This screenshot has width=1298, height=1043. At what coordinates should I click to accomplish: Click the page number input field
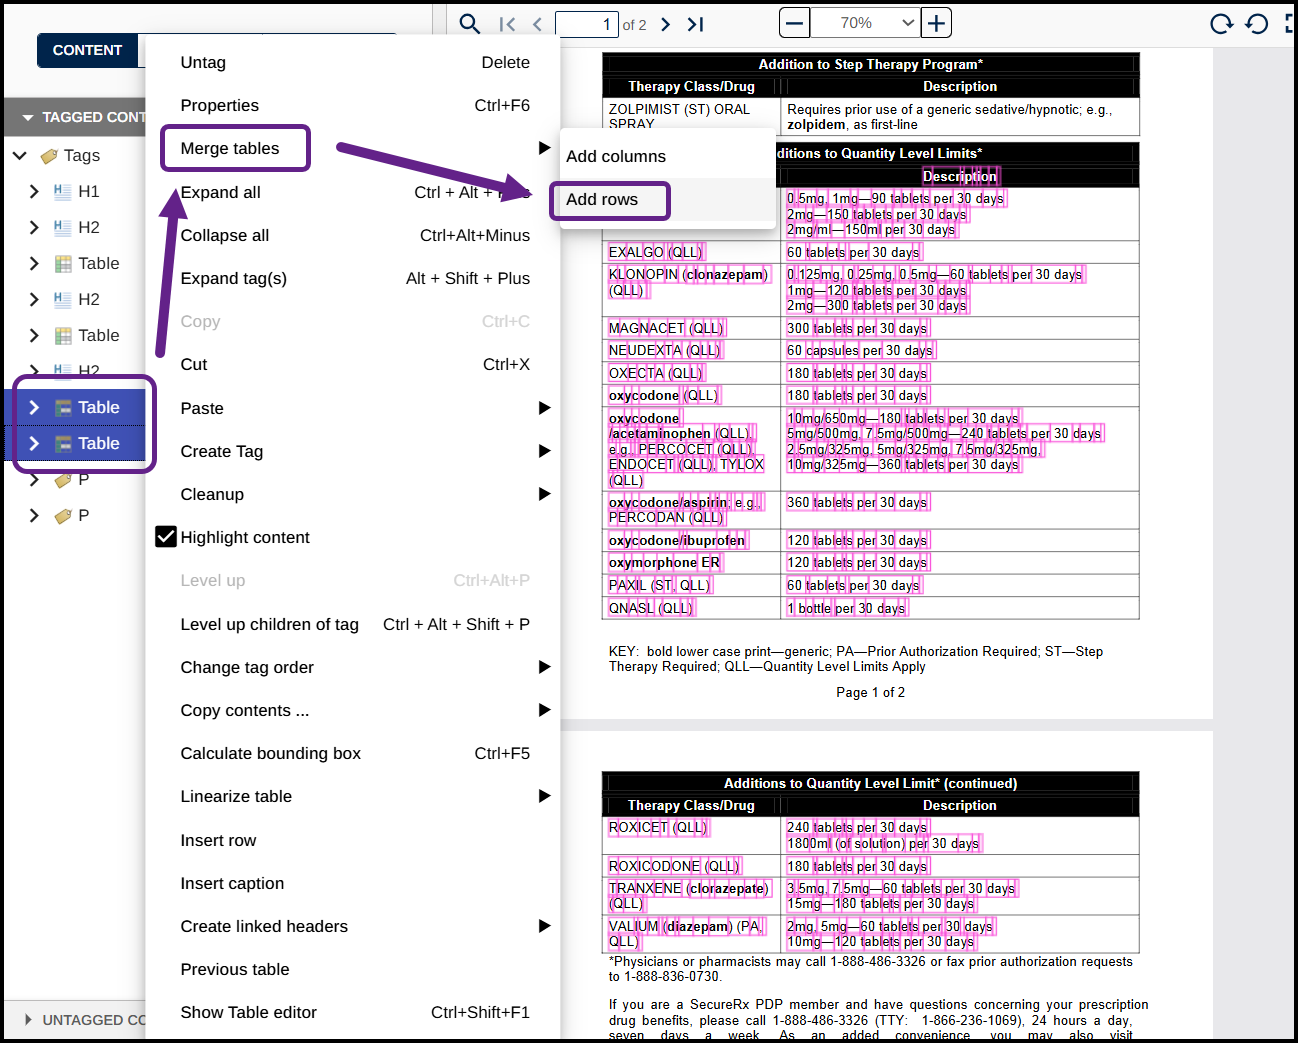coord(586,24)
